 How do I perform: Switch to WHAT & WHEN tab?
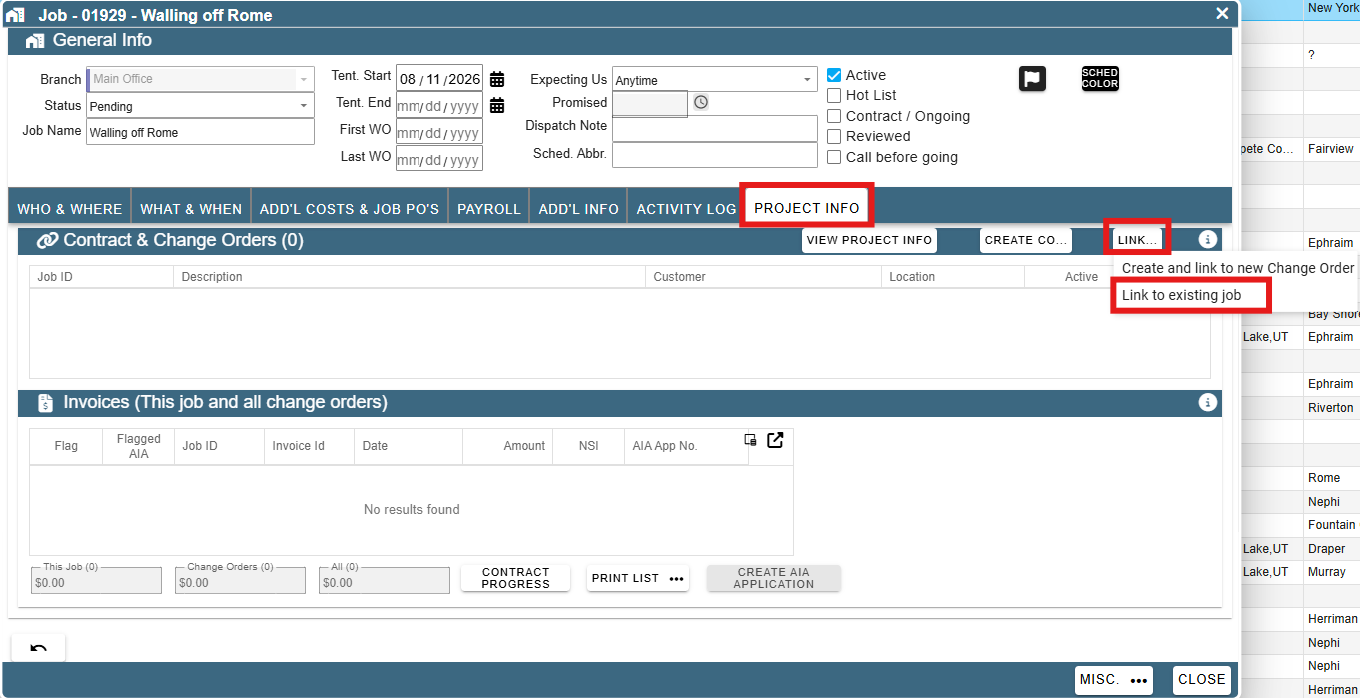tap(191, 209)
